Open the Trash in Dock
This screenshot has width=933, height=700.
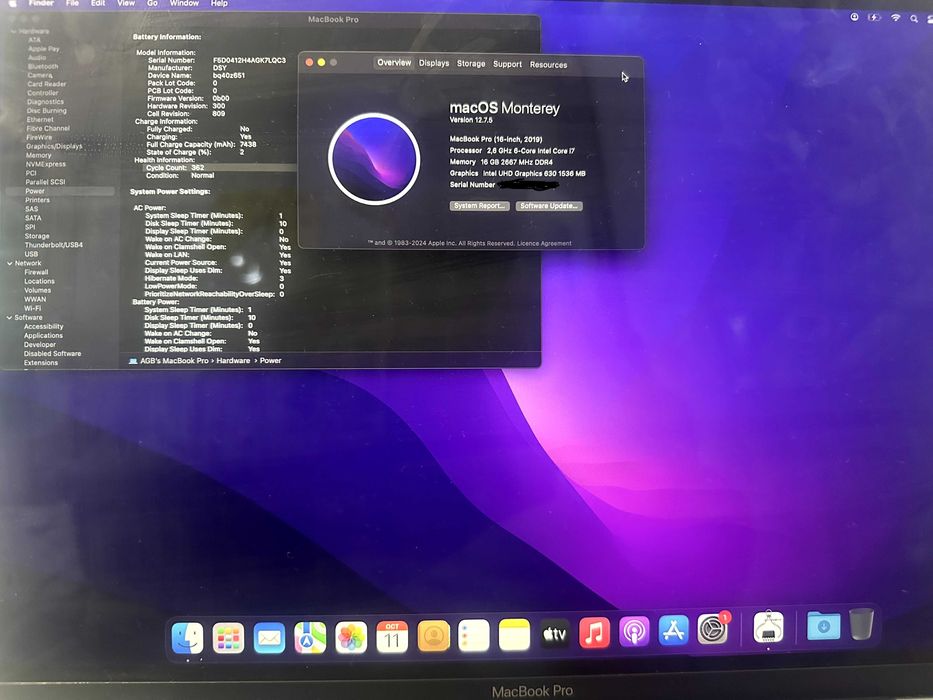pos(861,623)
